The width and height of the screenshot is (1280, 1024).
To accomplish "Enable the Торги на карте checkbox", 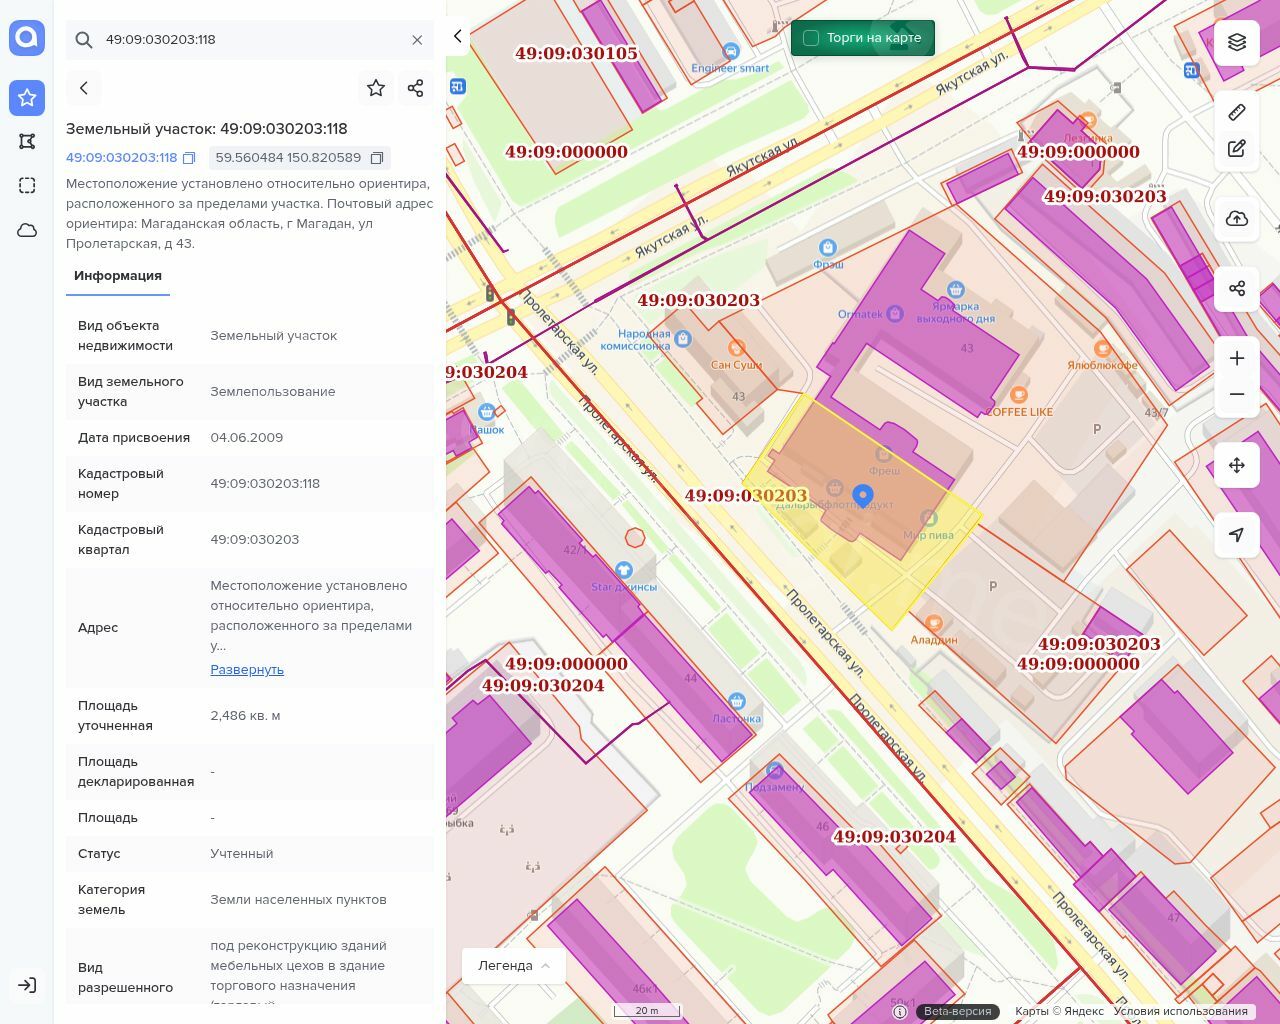I will [811, 38].
